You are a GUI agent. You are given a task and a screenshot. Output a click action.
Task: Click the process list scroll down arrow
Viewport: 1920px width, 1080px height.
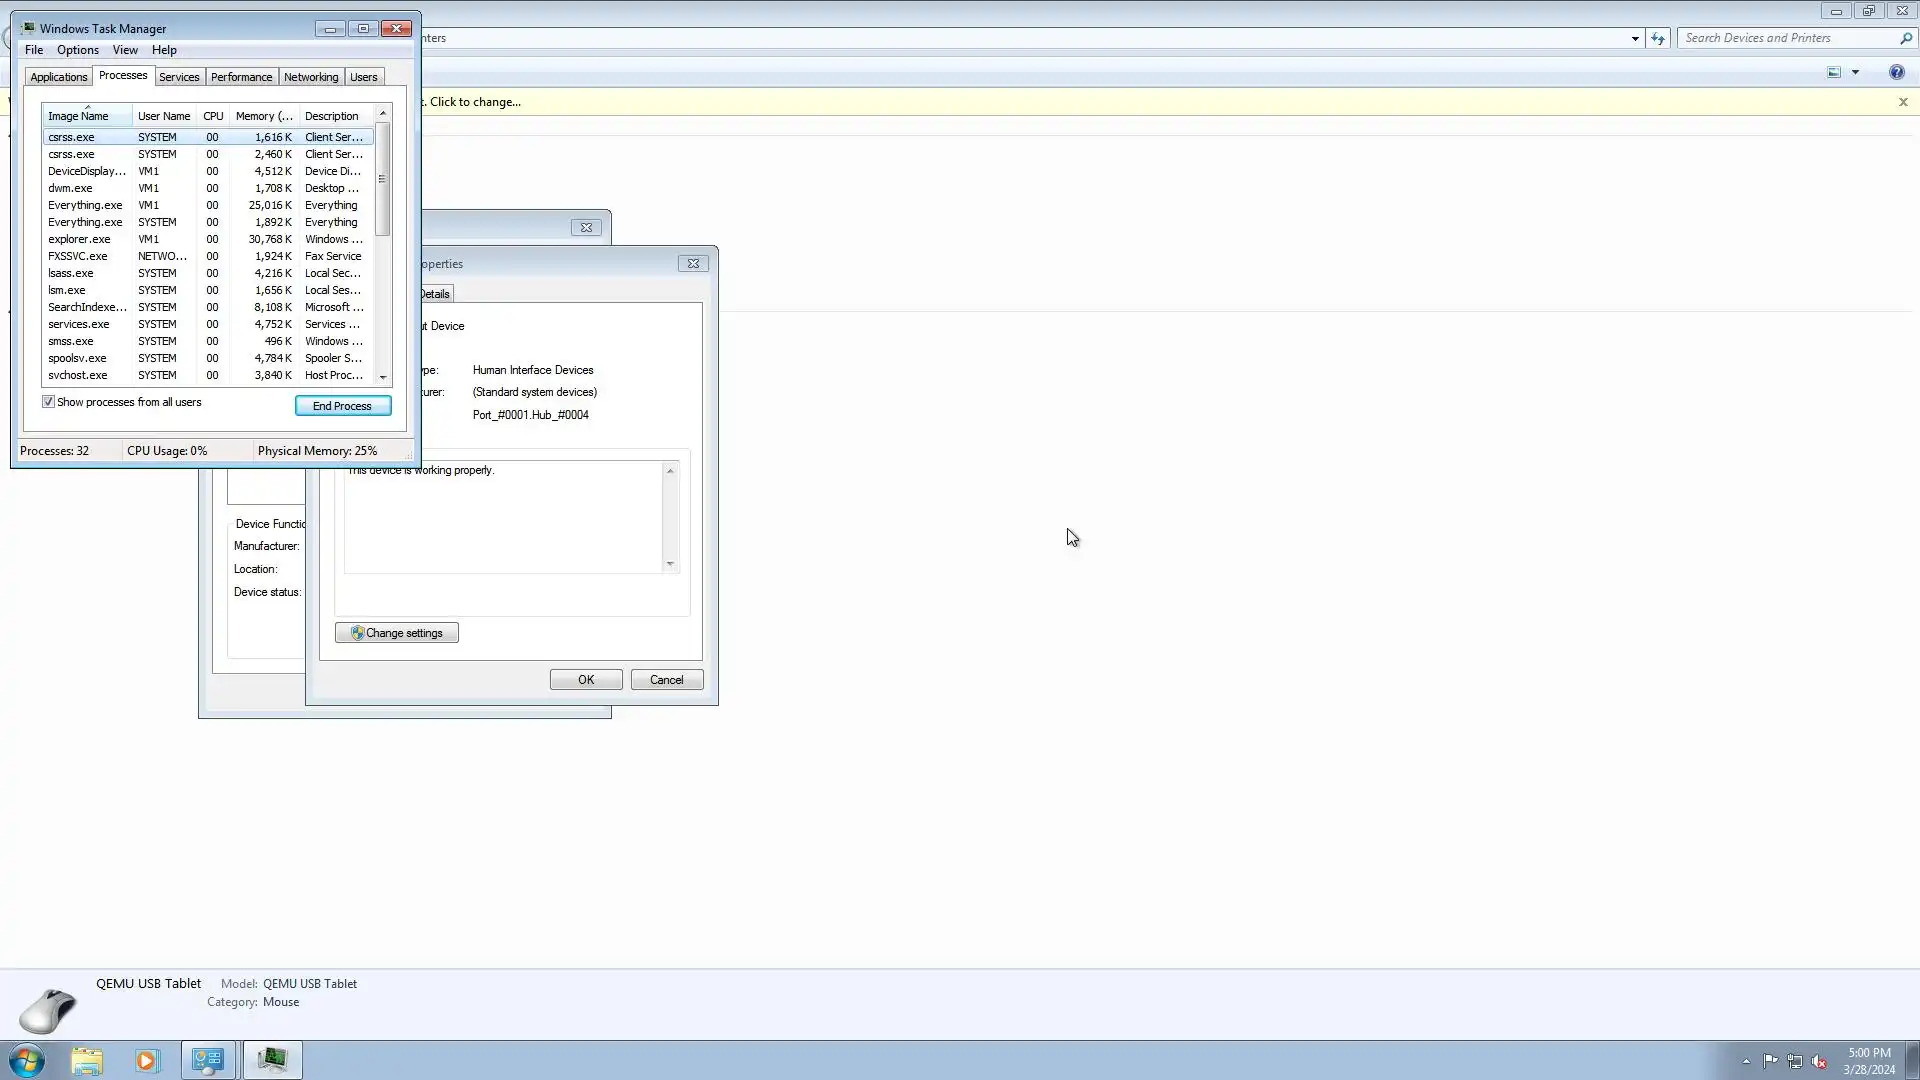click(383, 377)
